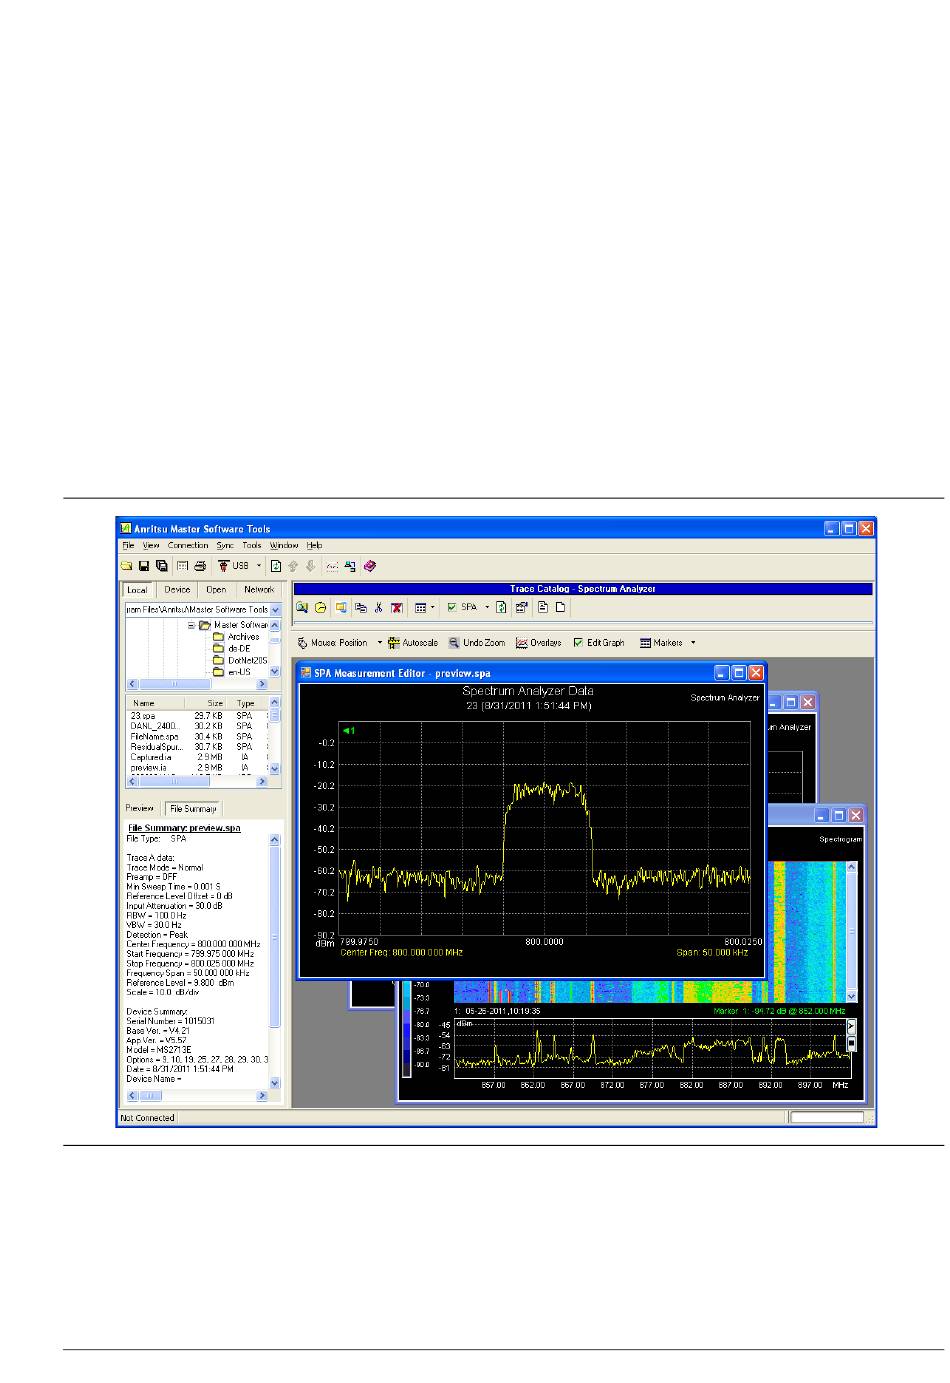The image size is (950, 1383).
Task: Click the copy icon in Trace Catalog toolbar
Action: coord(360,607)
